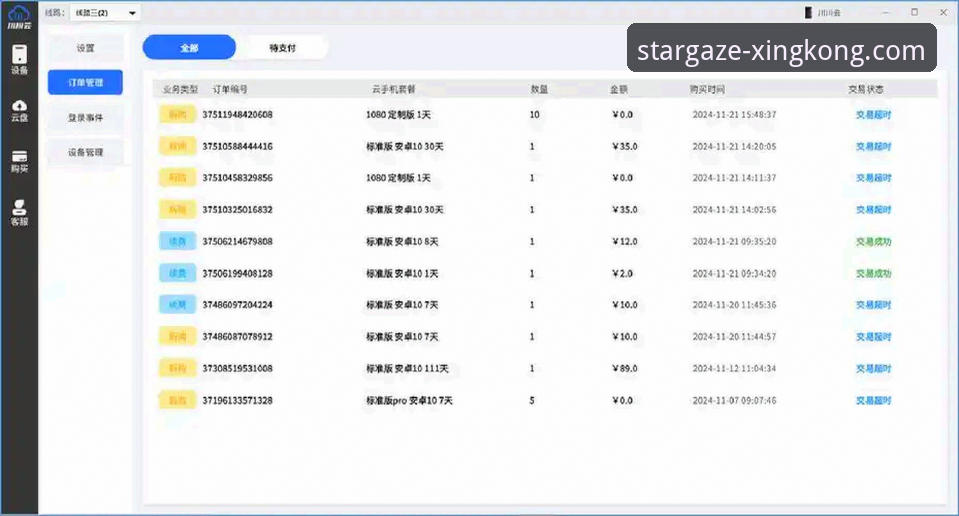This screenshot has width=959, height=516.
Task: Click 交易超时 status of order 37510588444416
Action: tap(873, 146)
